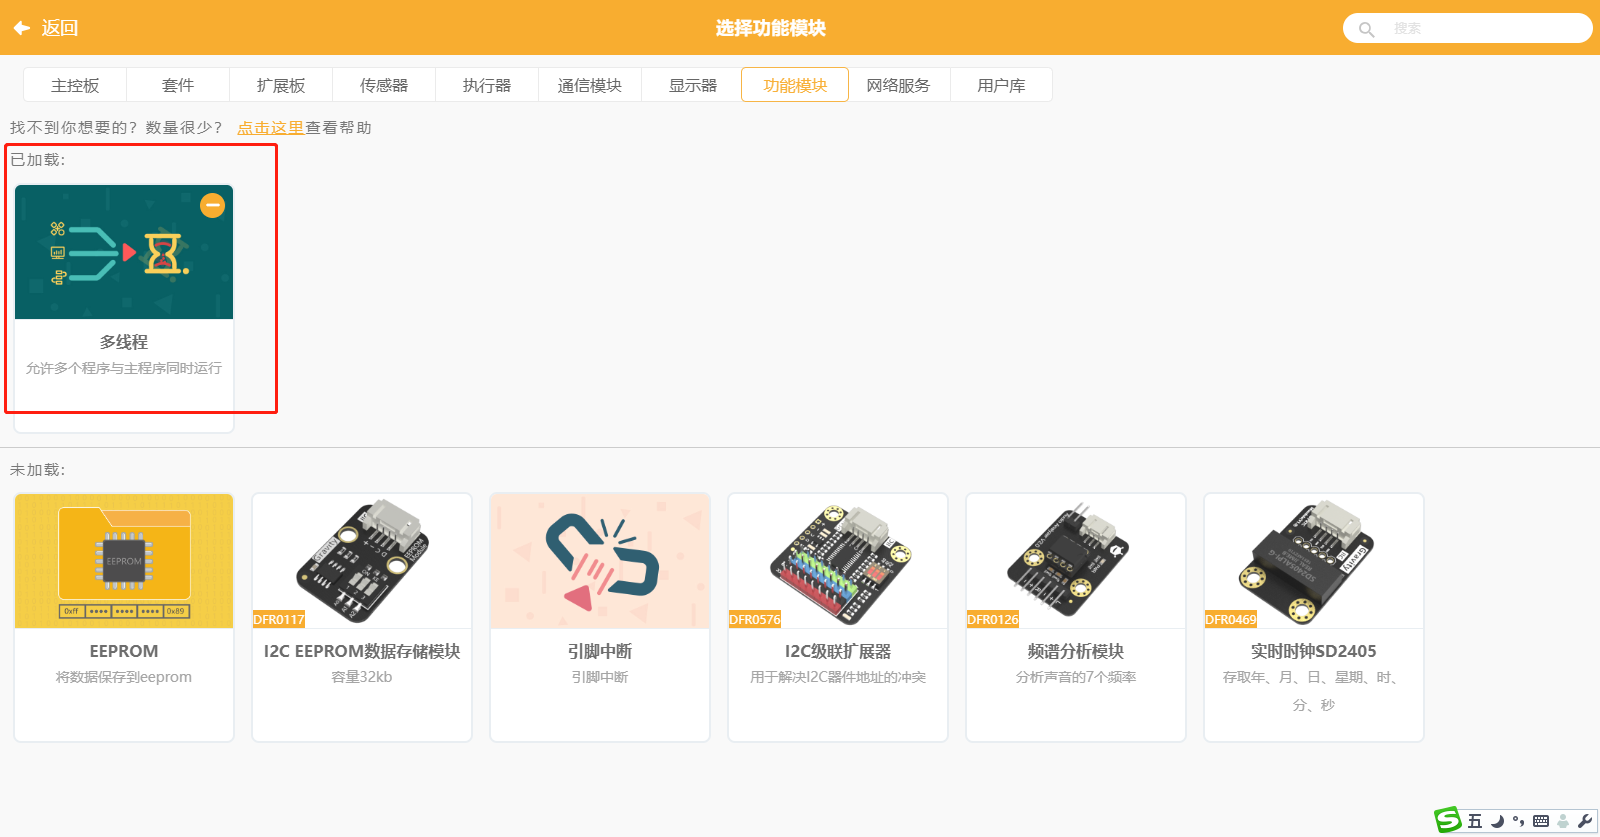Click the 用于解决I2C器件地址的冲突 description
The width and height of the screenshot is (1600, 837).
(x=838, y=677)
